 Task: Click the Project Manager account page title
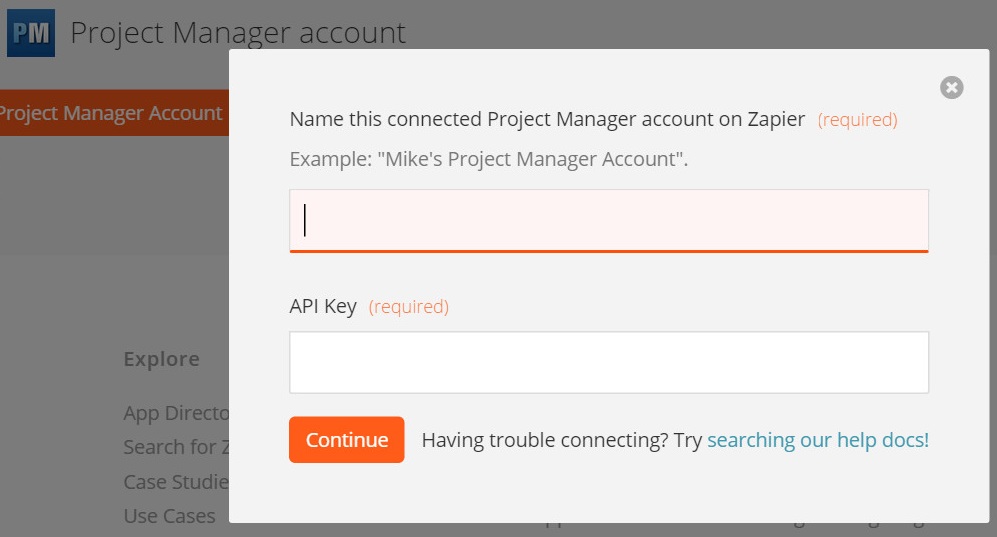pos(238,33)
